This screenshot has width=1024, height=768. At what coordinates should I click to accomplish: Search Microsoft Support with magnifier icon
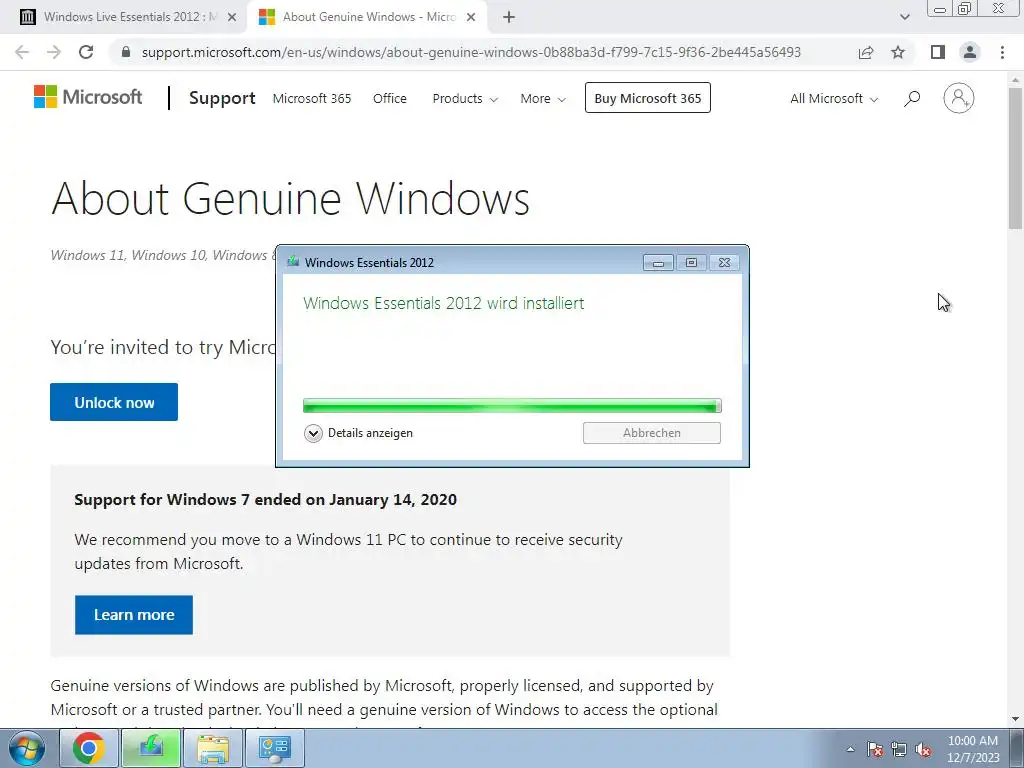pyautogui.click(x=912, y=99)
